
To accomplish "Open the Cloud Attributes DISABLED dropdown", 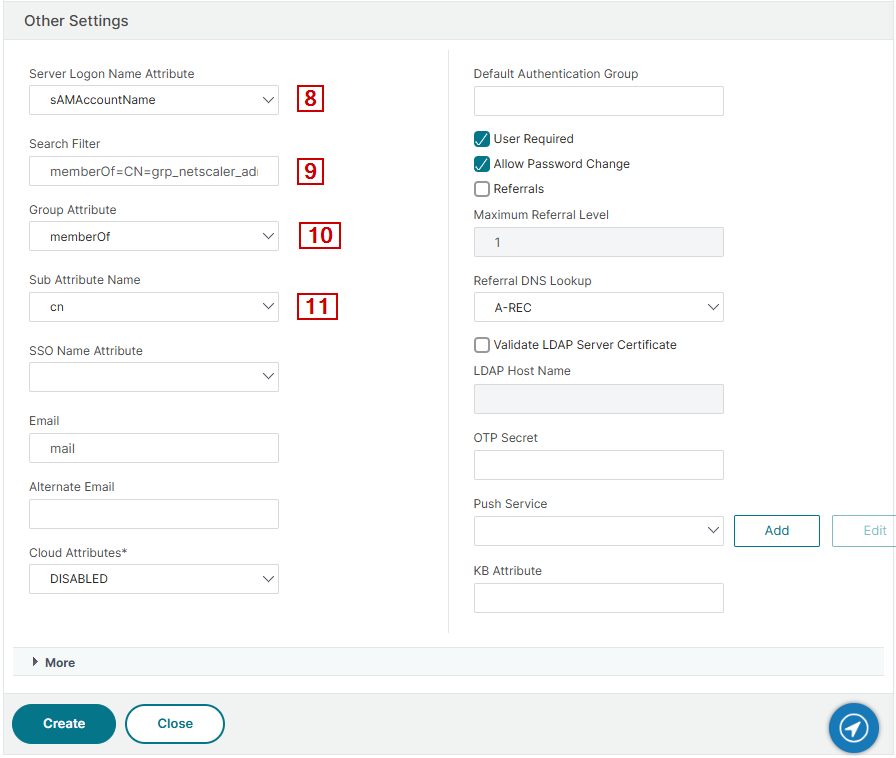I will 154,579.
